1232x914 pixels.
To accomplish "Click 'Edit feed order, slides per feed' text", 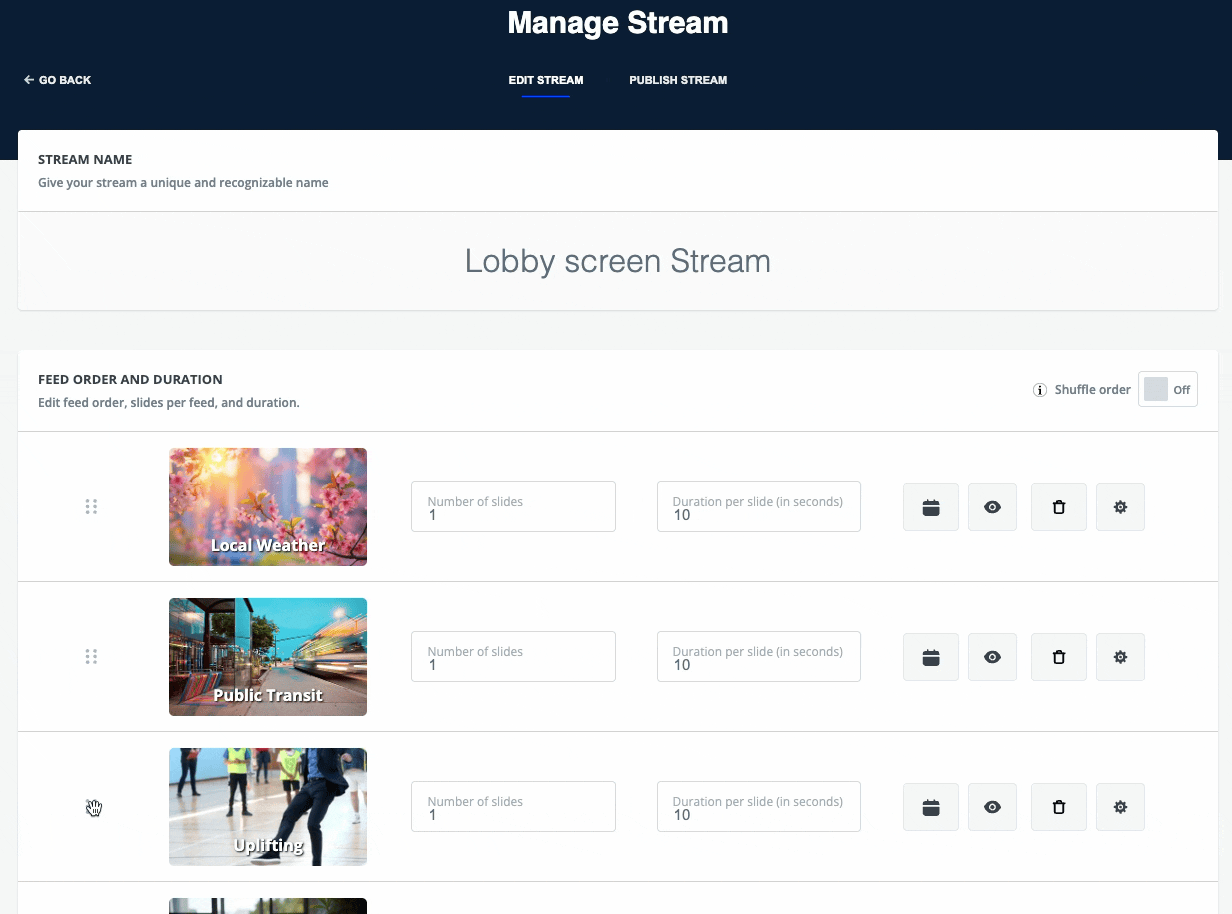I will click(169, 403).
